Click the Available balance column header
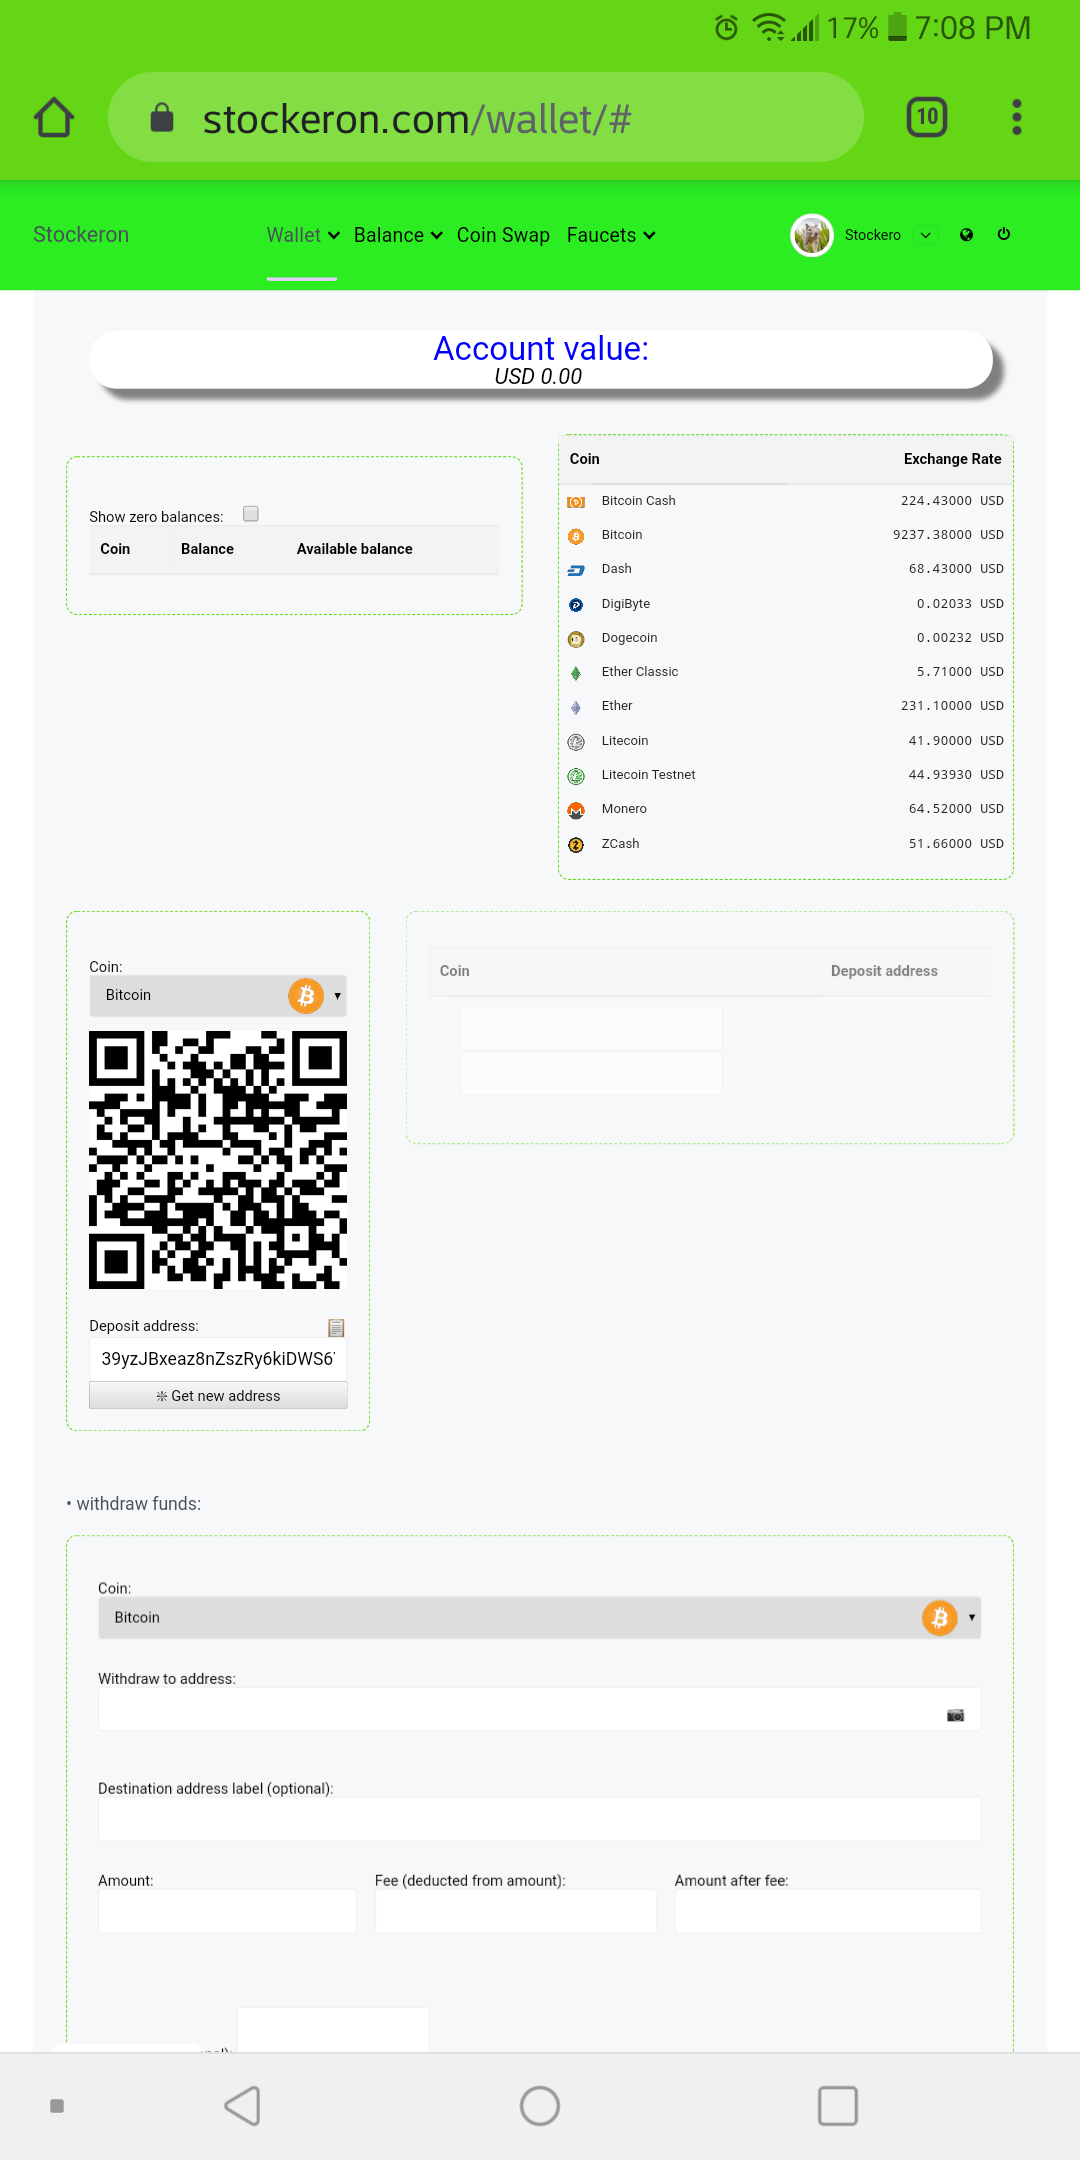Screen dimensions: 1080x2160 click(355, 549)
